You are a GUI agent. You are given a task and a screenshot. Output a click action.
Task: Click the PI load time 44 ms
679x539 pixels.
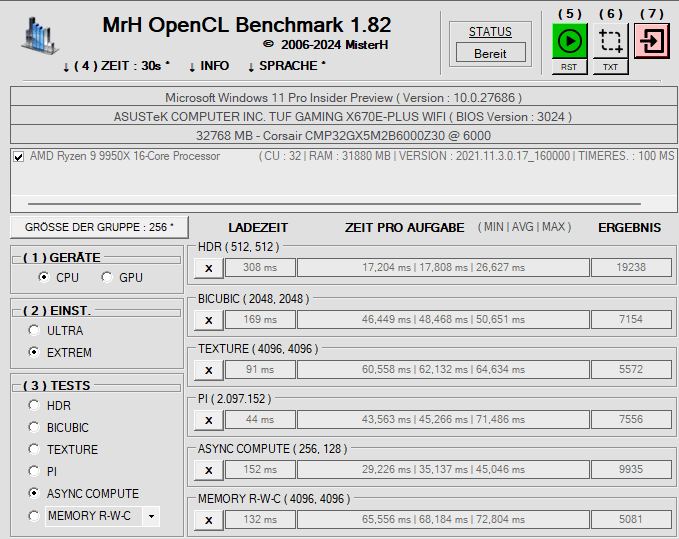click(x=260, y=420)
